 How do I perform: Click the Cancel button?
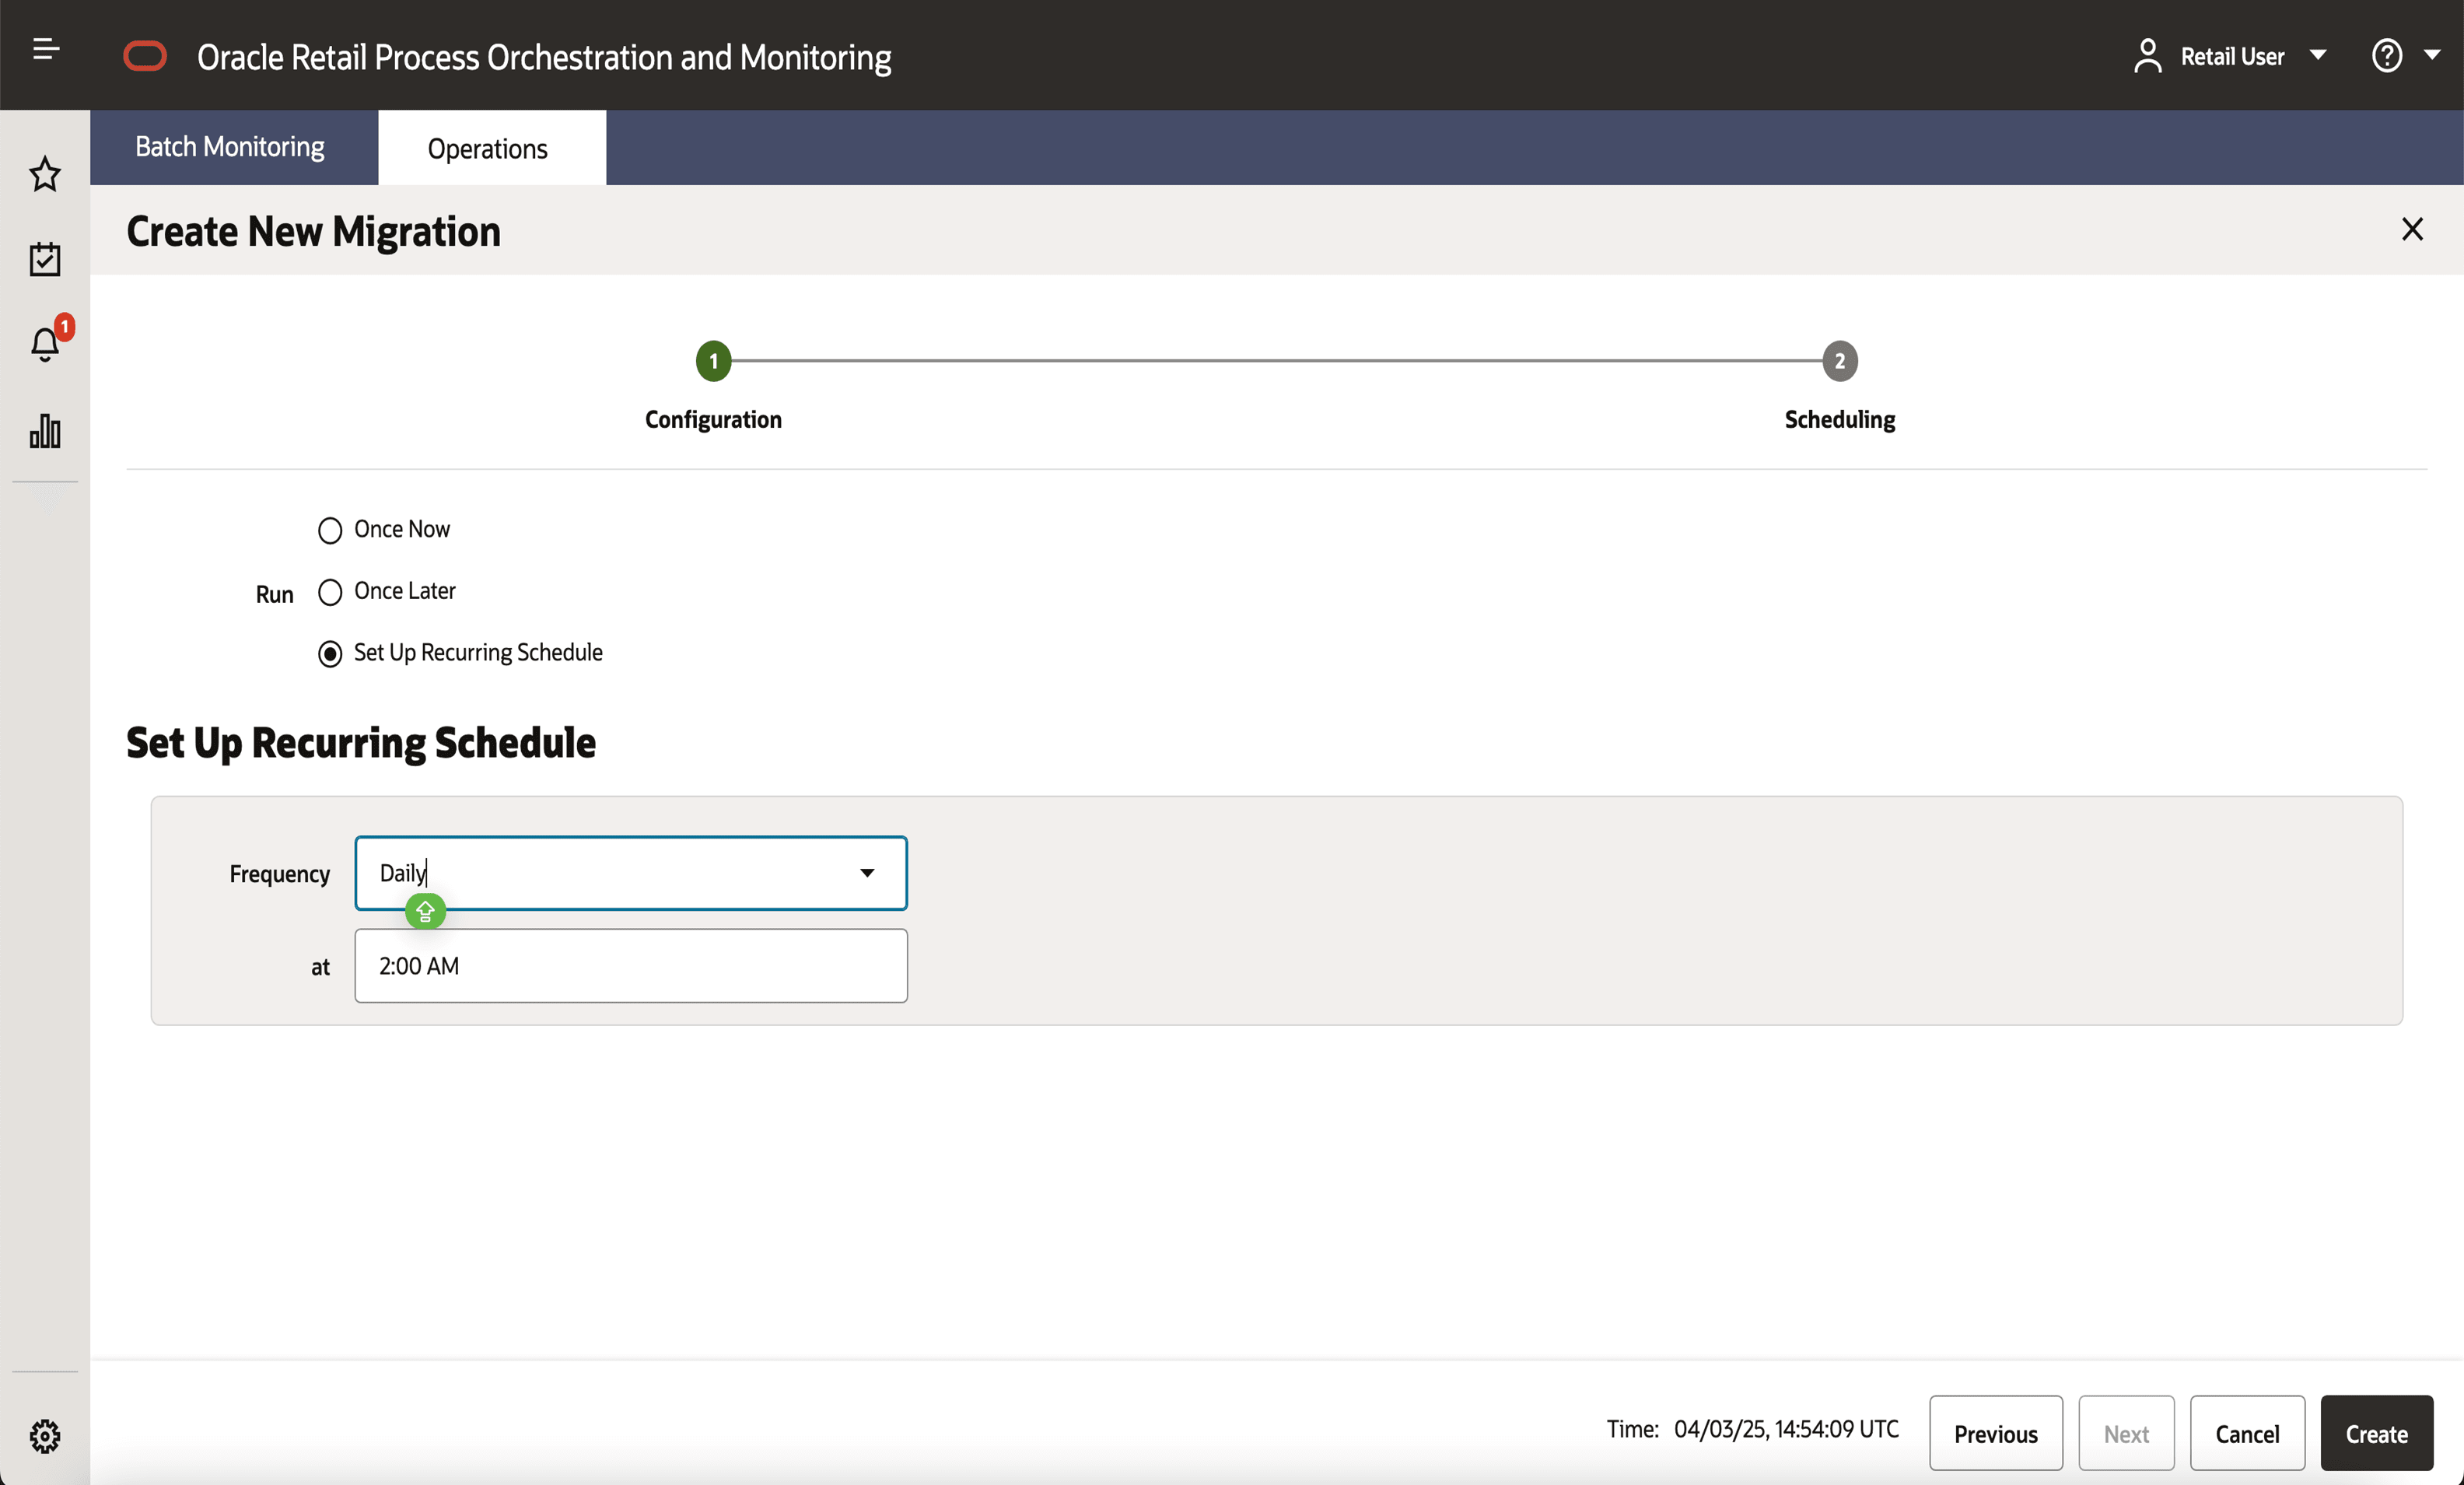tap(2247, 1433)
